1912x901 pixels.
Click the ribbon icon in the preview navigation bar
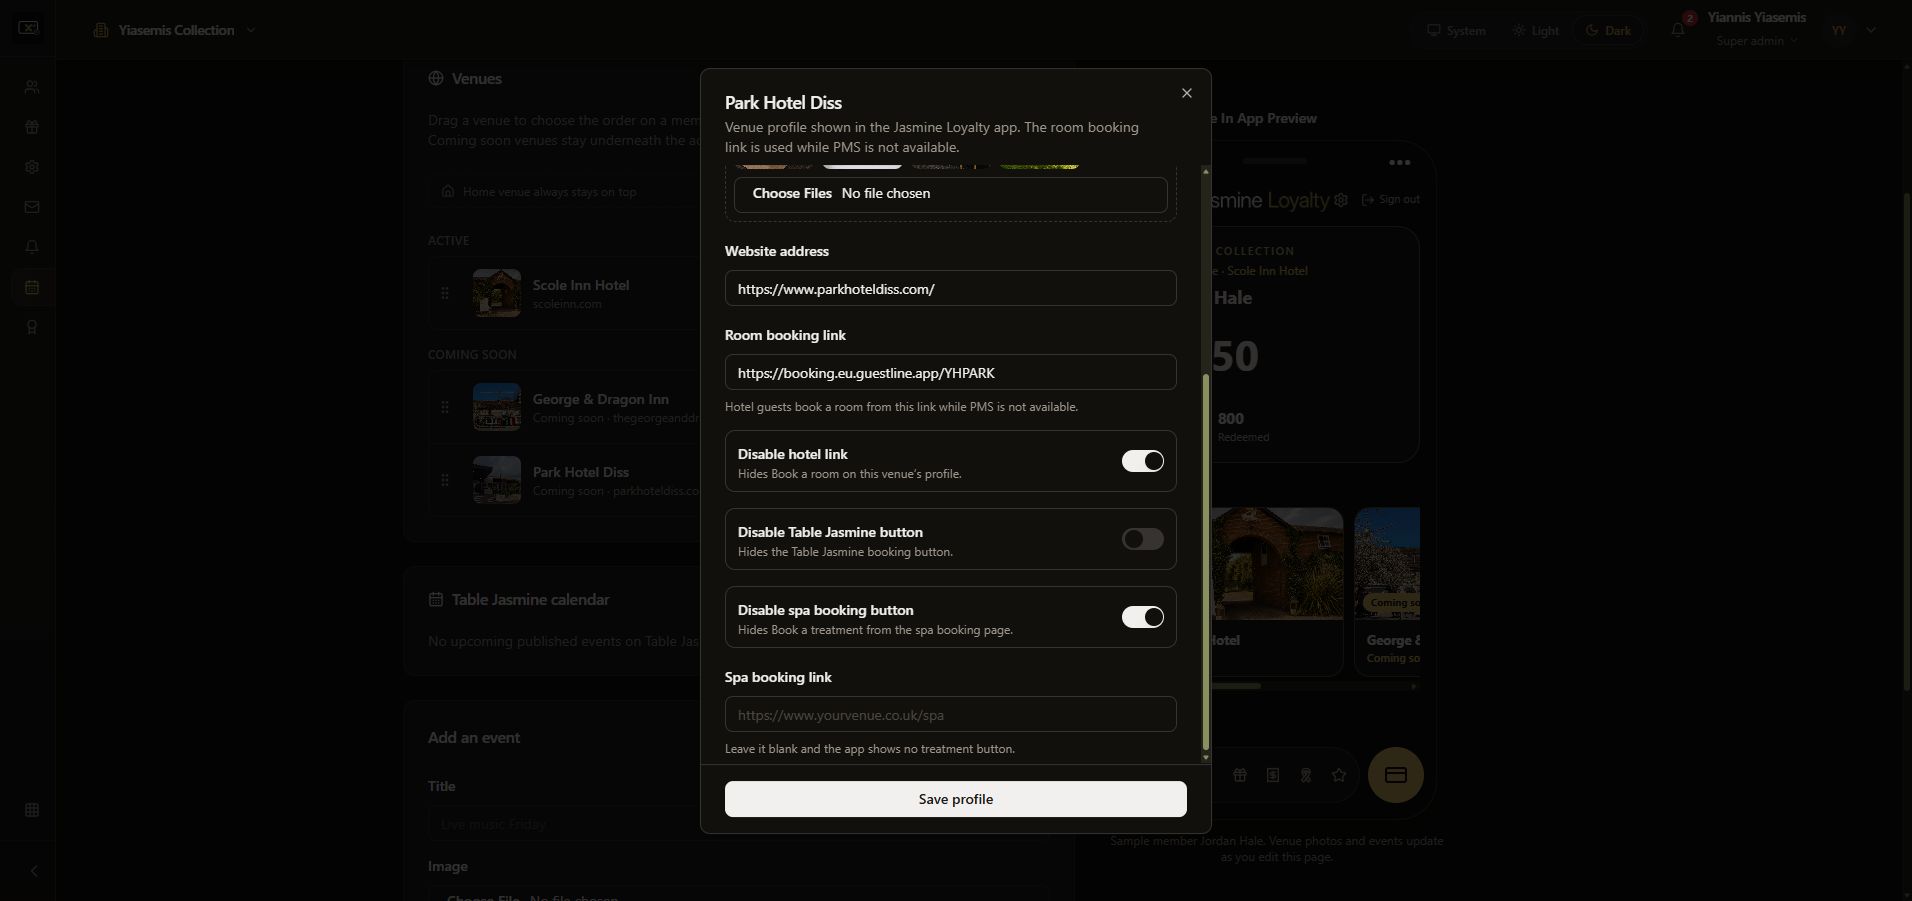[1306, 775]
